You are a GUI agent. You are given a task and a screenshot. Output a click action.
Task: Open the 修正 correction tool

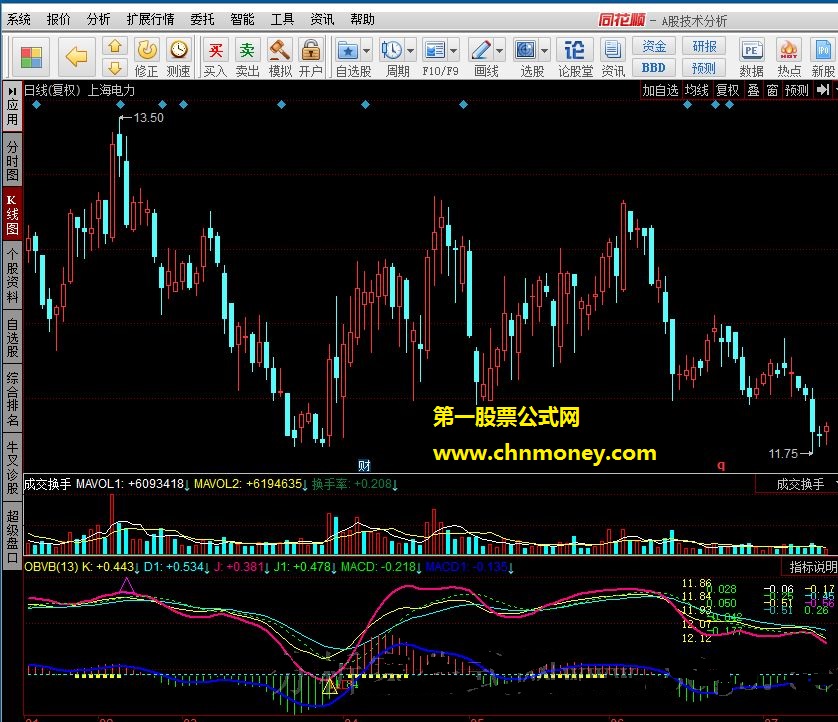pos(147,58)
